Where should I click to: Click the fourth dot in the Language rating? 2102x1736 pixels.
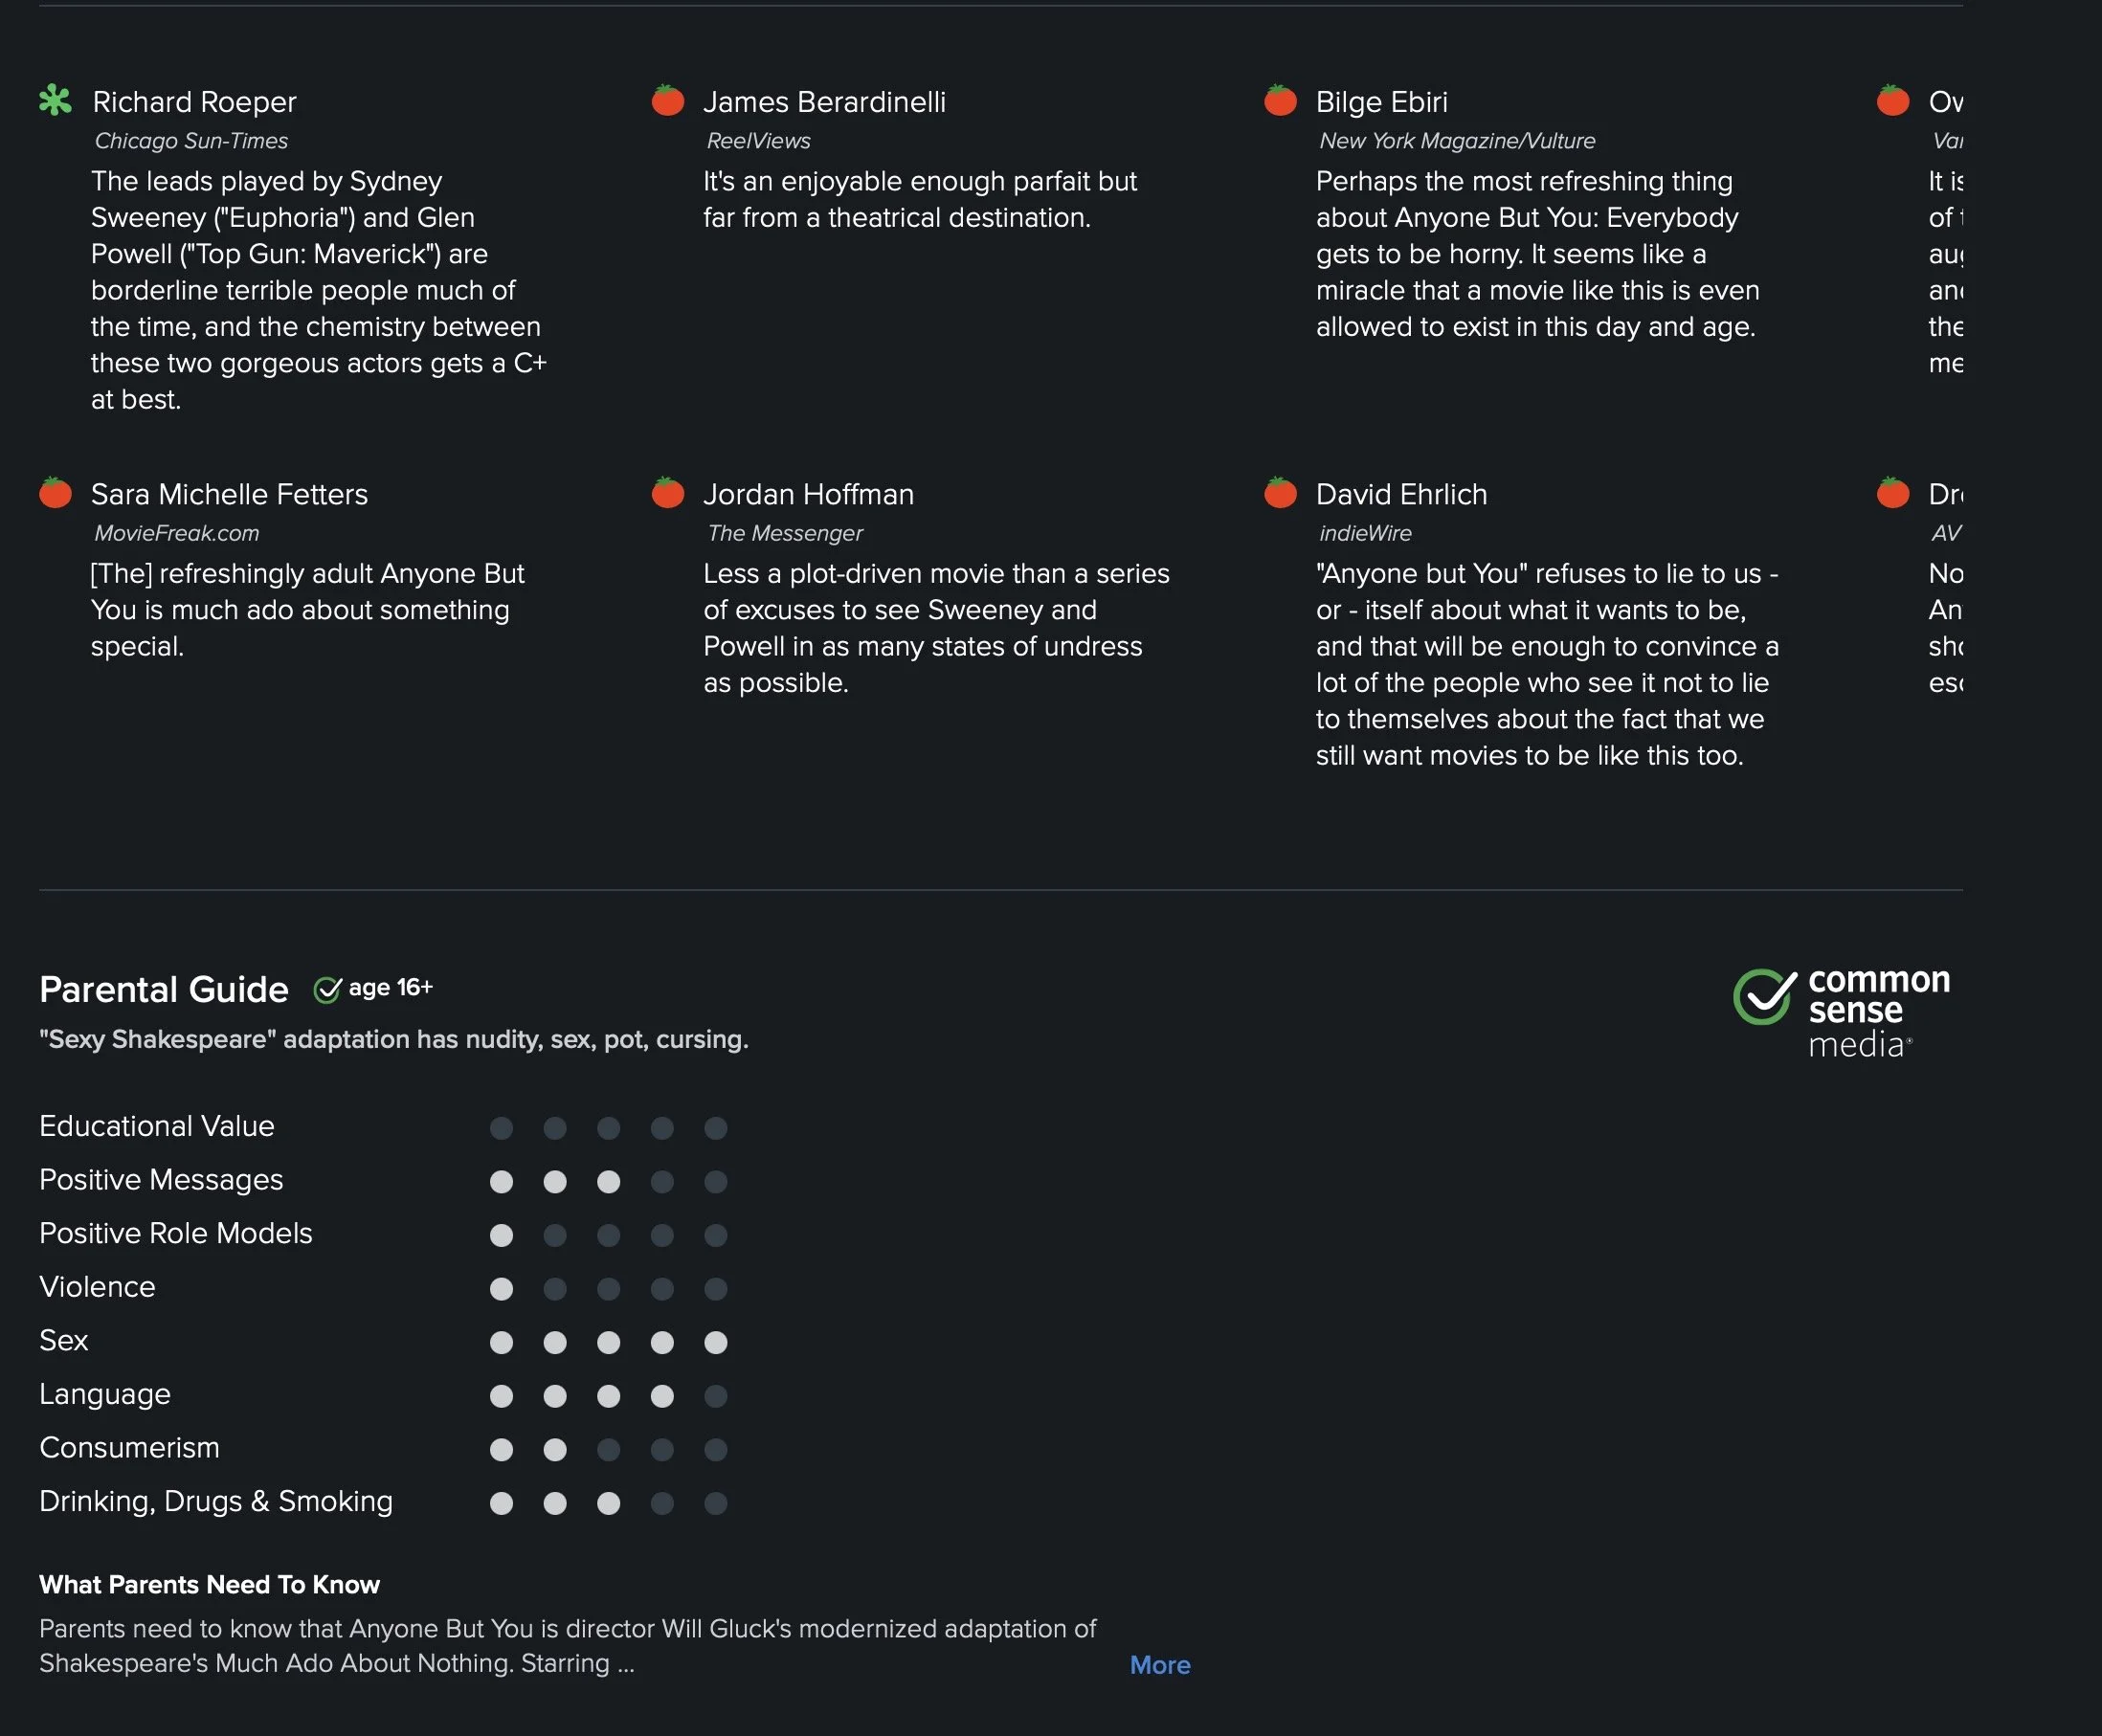(x=662, y=1396)
